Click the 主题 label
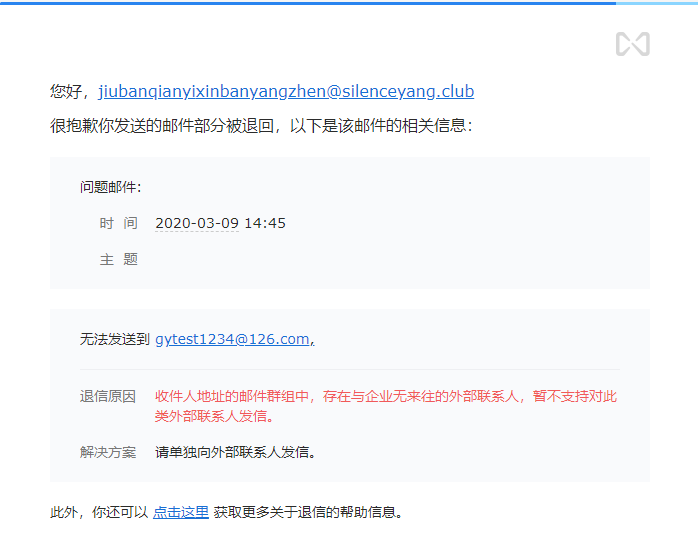The image size is (698, 542). pyautogui.click(x=118, y=259)
